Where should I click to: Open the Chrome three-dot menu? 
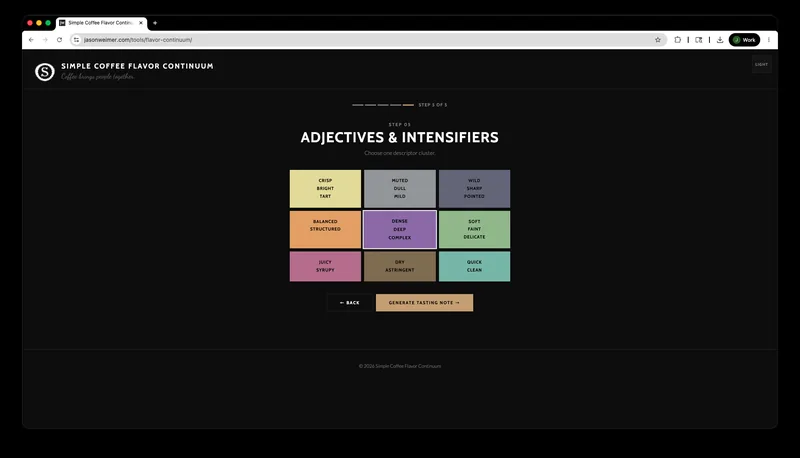pos(768,40)
